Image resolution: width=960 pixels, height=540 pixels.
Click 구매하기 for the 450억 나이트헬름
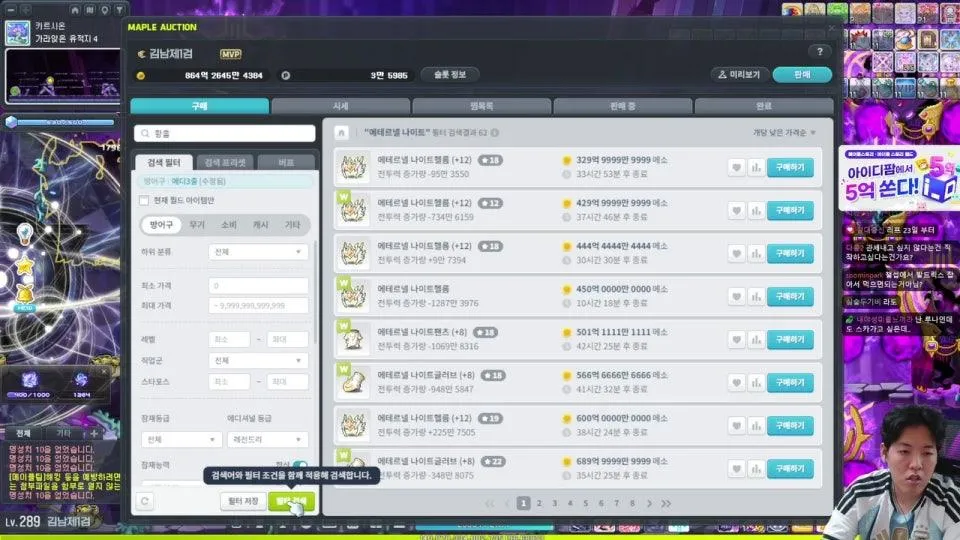coord(790,296)
